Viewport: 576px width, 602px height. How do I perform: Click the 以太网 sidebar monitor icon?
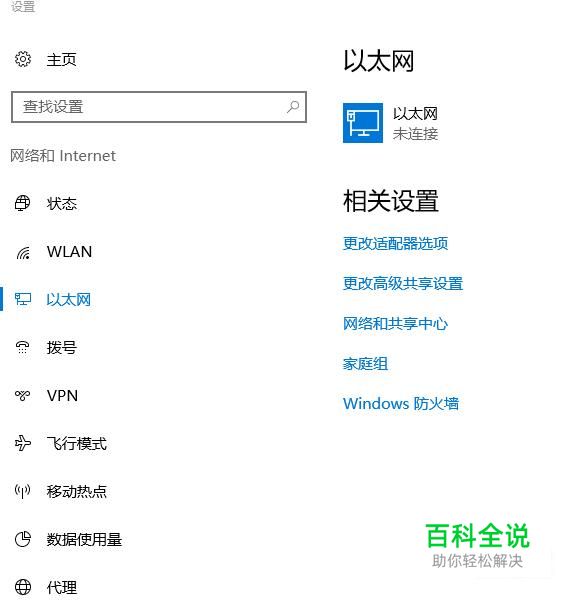23,299
